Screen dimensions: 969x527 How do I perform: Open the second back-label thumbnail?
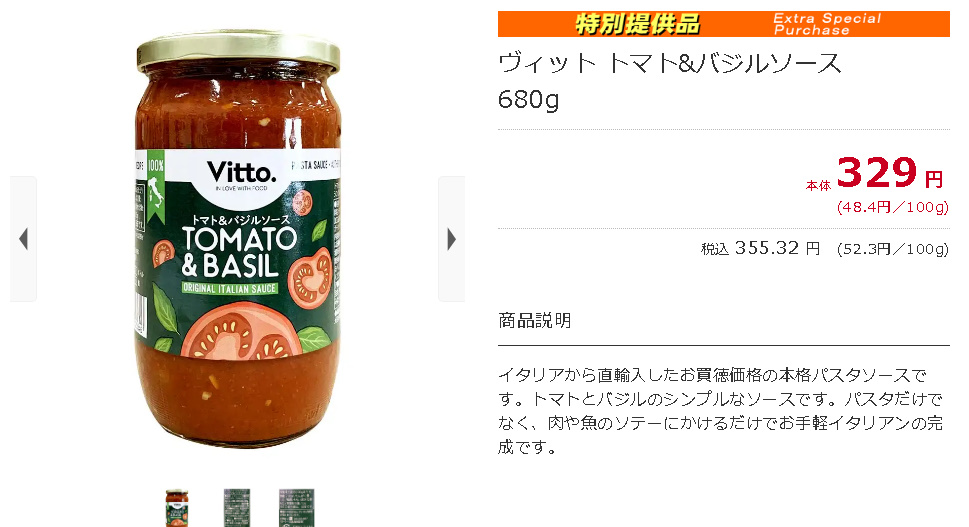tap(237, 508)
